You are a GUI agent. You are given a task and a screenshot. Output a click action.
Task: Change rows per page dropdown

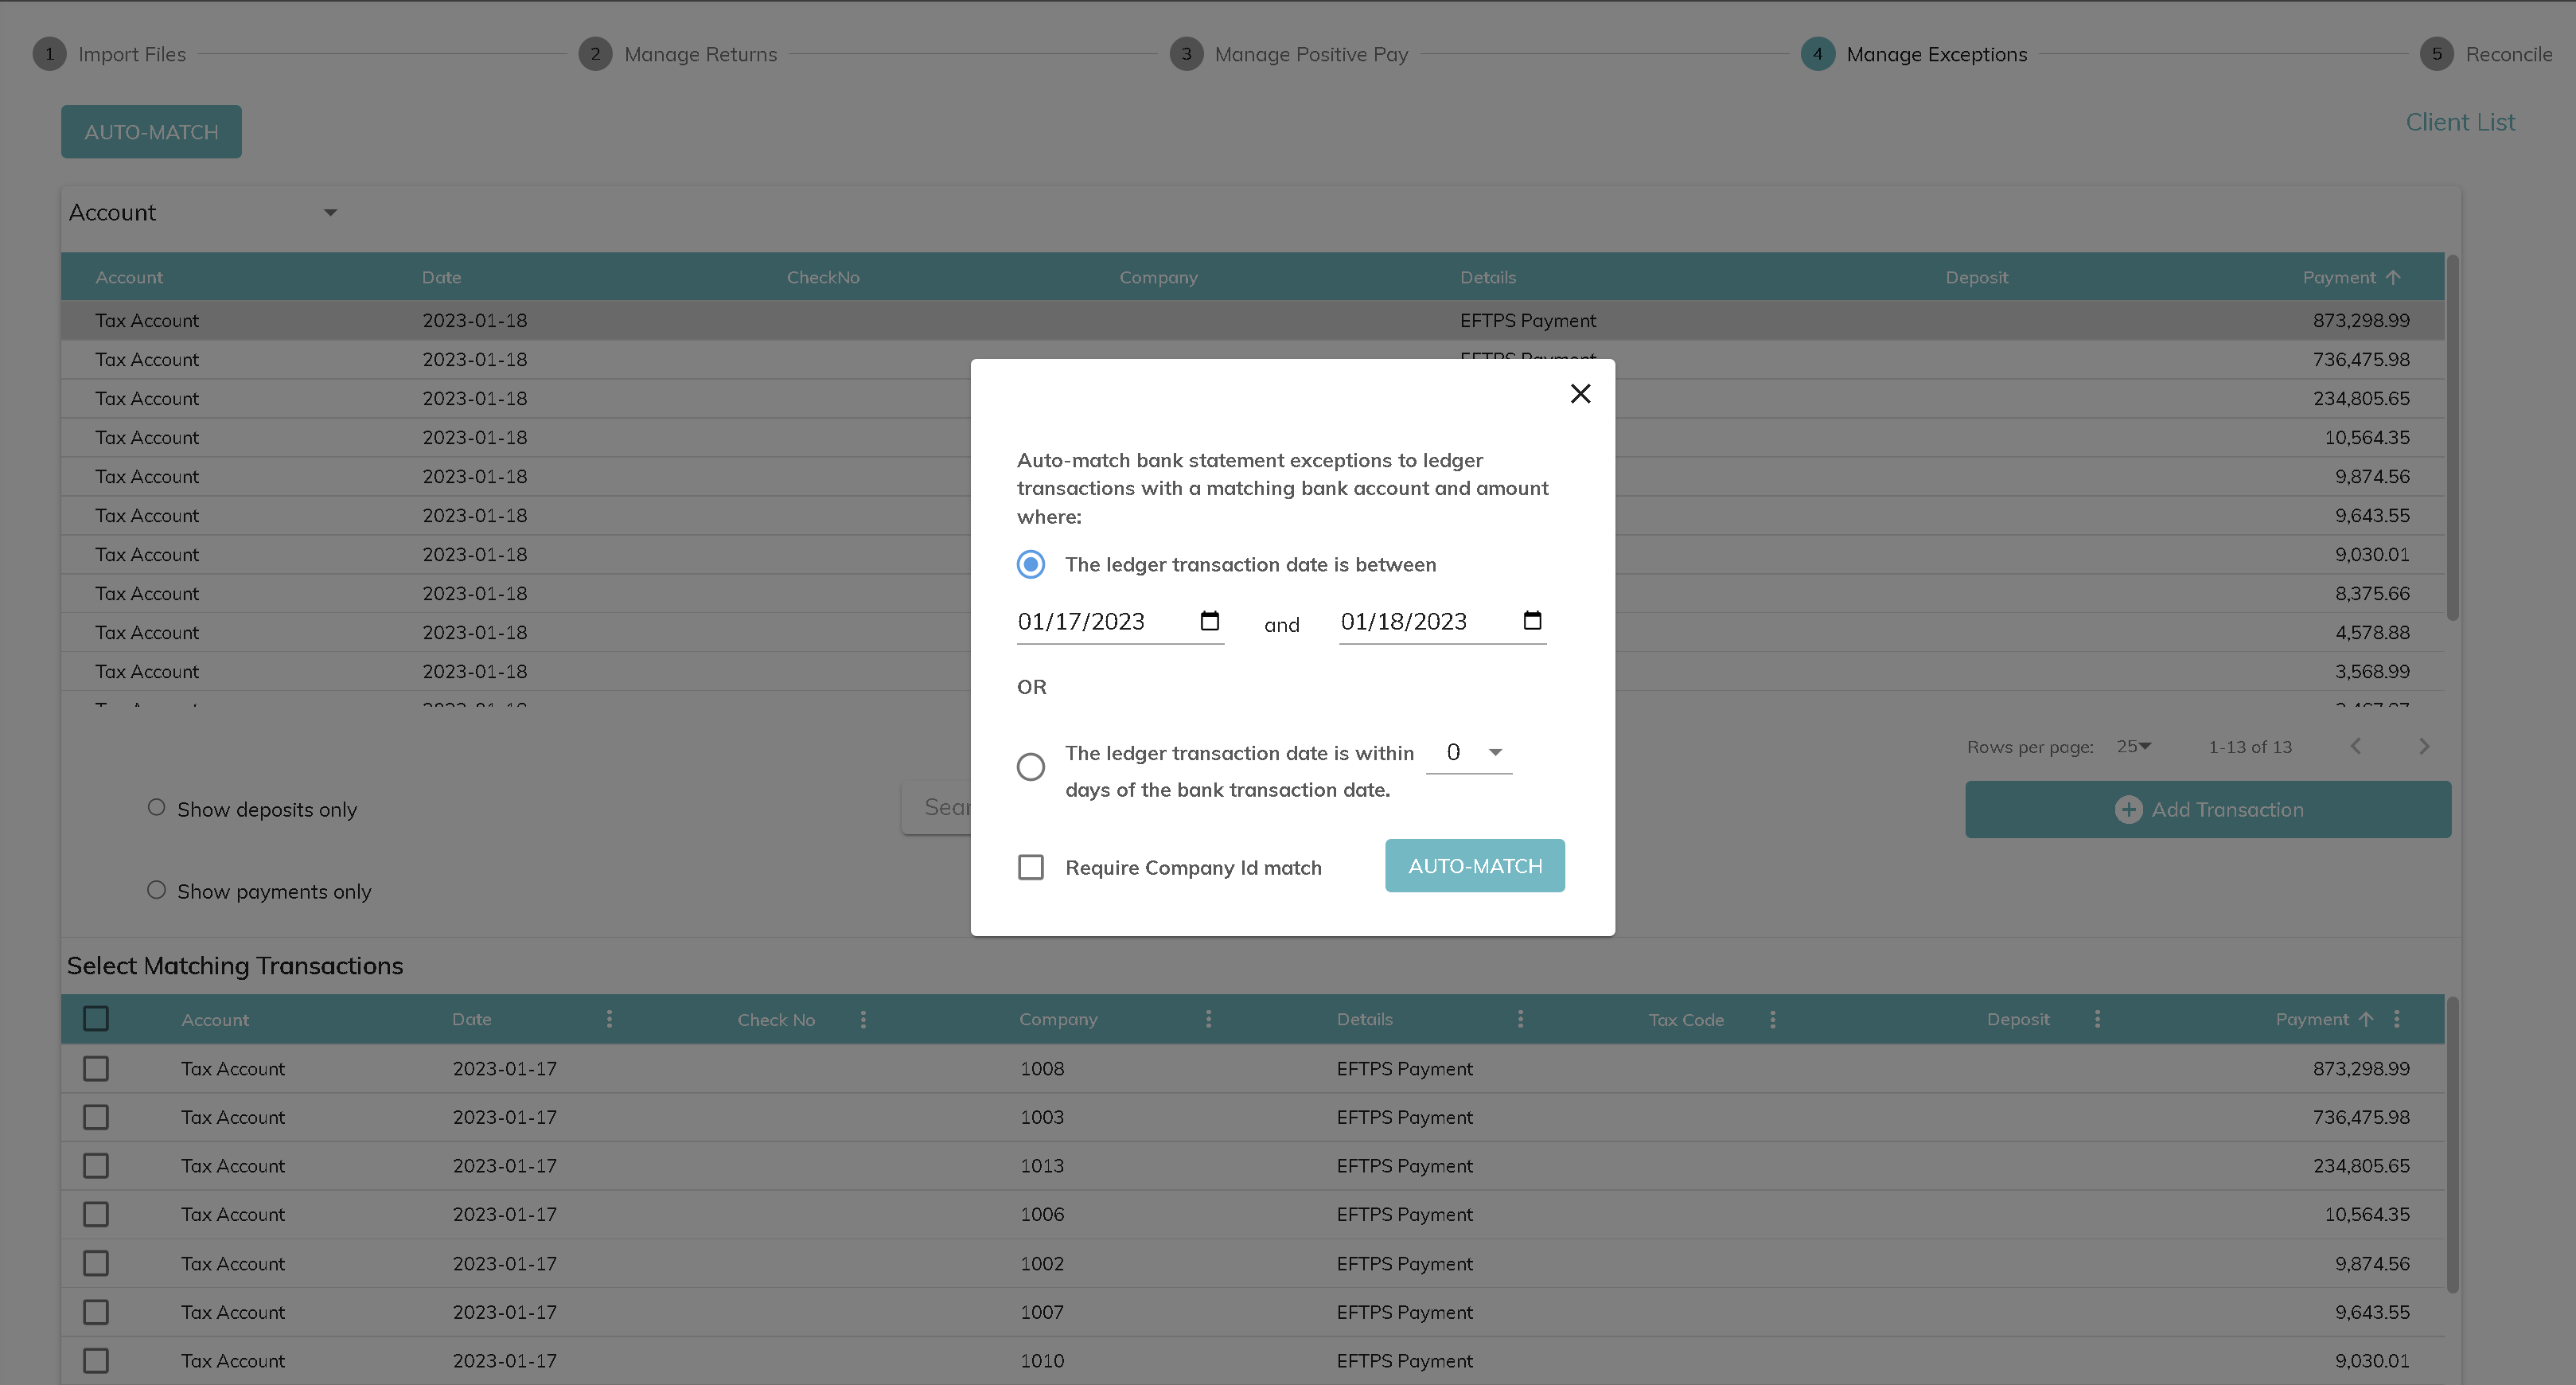(2134, 747)
